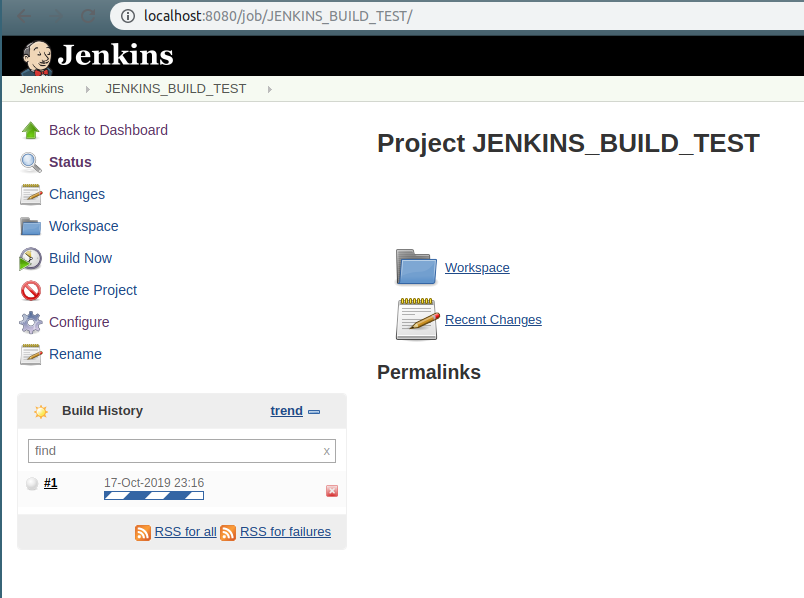
Task: Open the Back to Dashboard link
Action: (x=108, y=130)
